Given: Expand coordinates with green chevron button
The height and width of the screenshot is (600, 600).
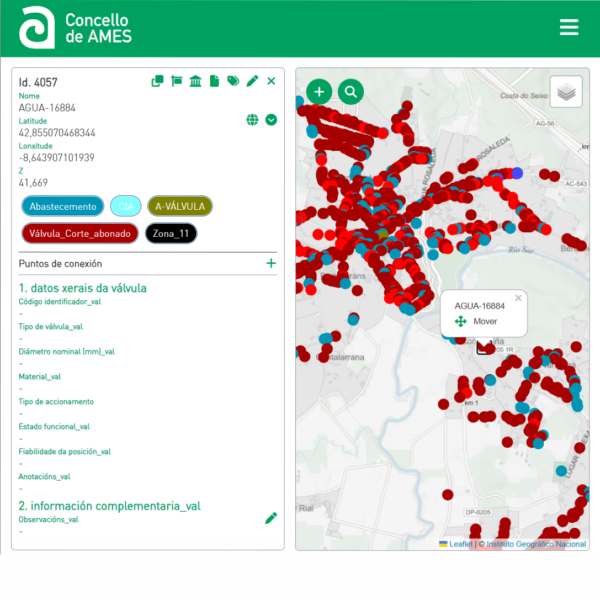Looking at the screenshot, I should point(271,120).
